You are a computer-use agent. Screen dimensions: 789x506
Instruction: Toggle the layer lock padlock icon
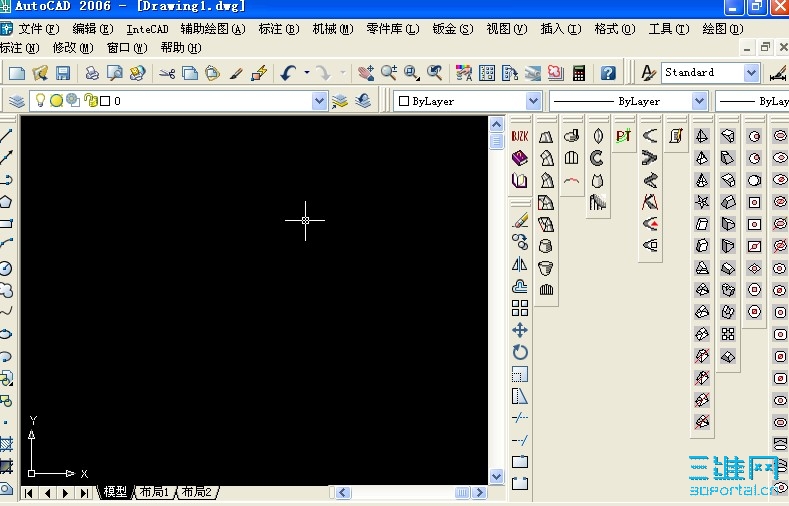(91, 101)
